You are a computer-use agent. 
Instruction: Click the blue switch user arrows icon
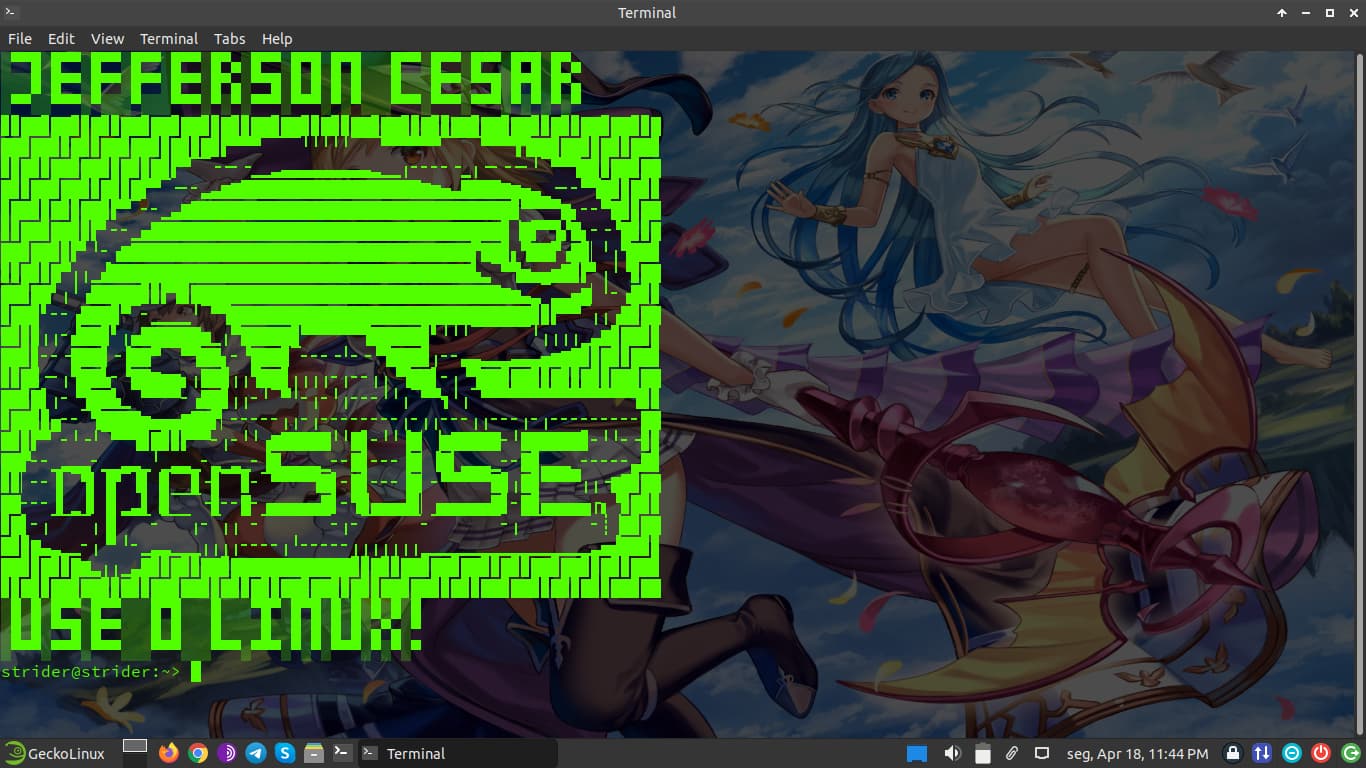click(1262, 753)
